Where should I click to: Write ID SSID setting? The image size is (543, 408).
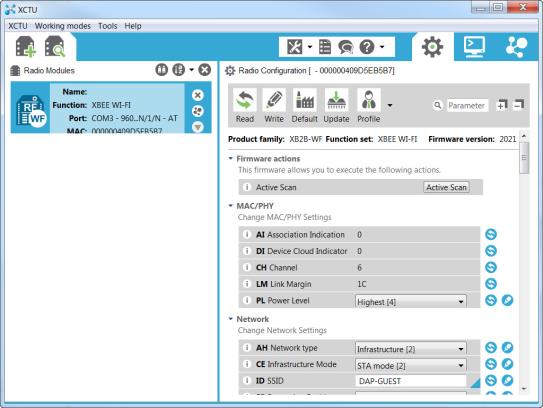pos(507,380)
